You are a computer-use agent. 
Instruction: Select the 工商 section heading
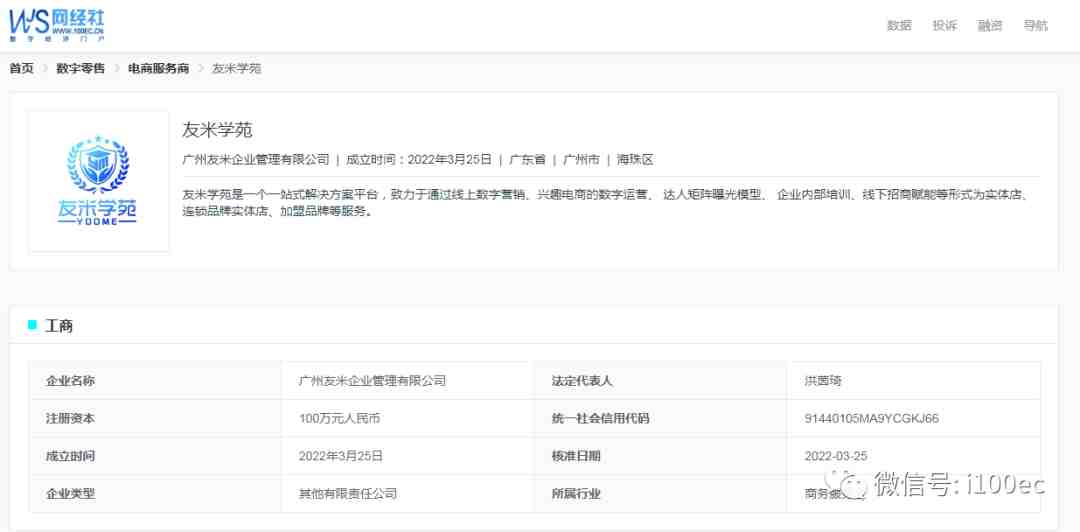point(59,326)
